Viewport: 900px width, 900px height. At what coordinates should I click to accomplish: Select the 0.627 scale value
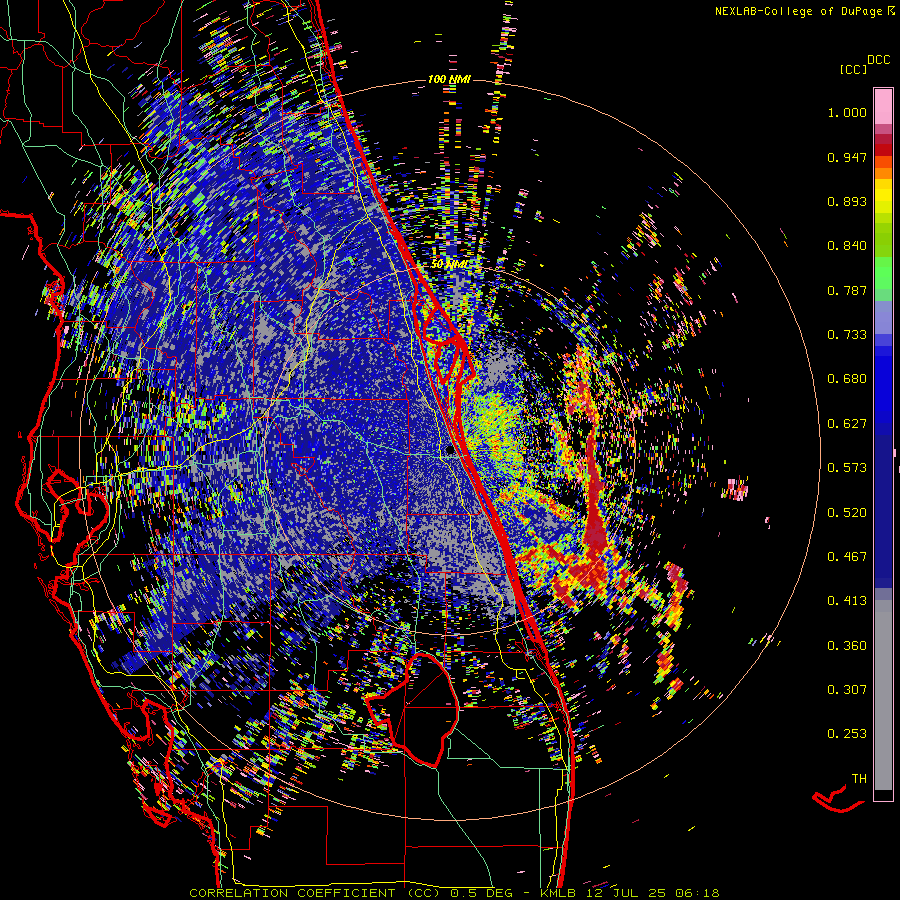(847, 424)
